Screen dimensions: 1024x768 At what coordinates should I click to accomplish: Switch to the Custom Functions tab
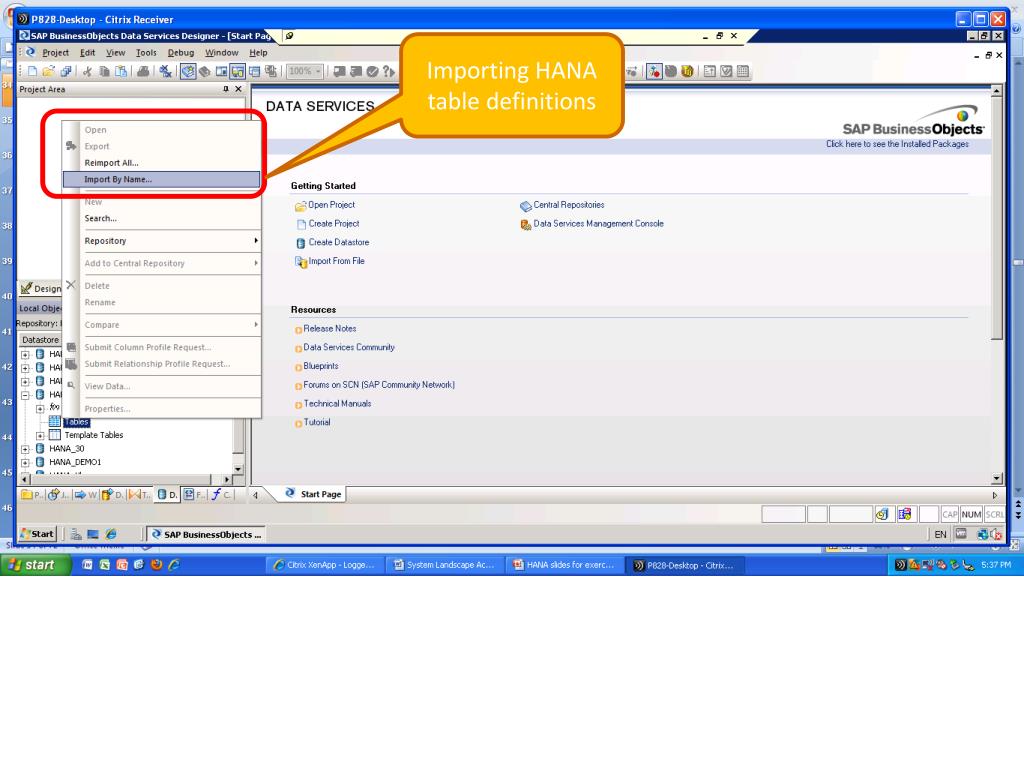click(221, 495)
